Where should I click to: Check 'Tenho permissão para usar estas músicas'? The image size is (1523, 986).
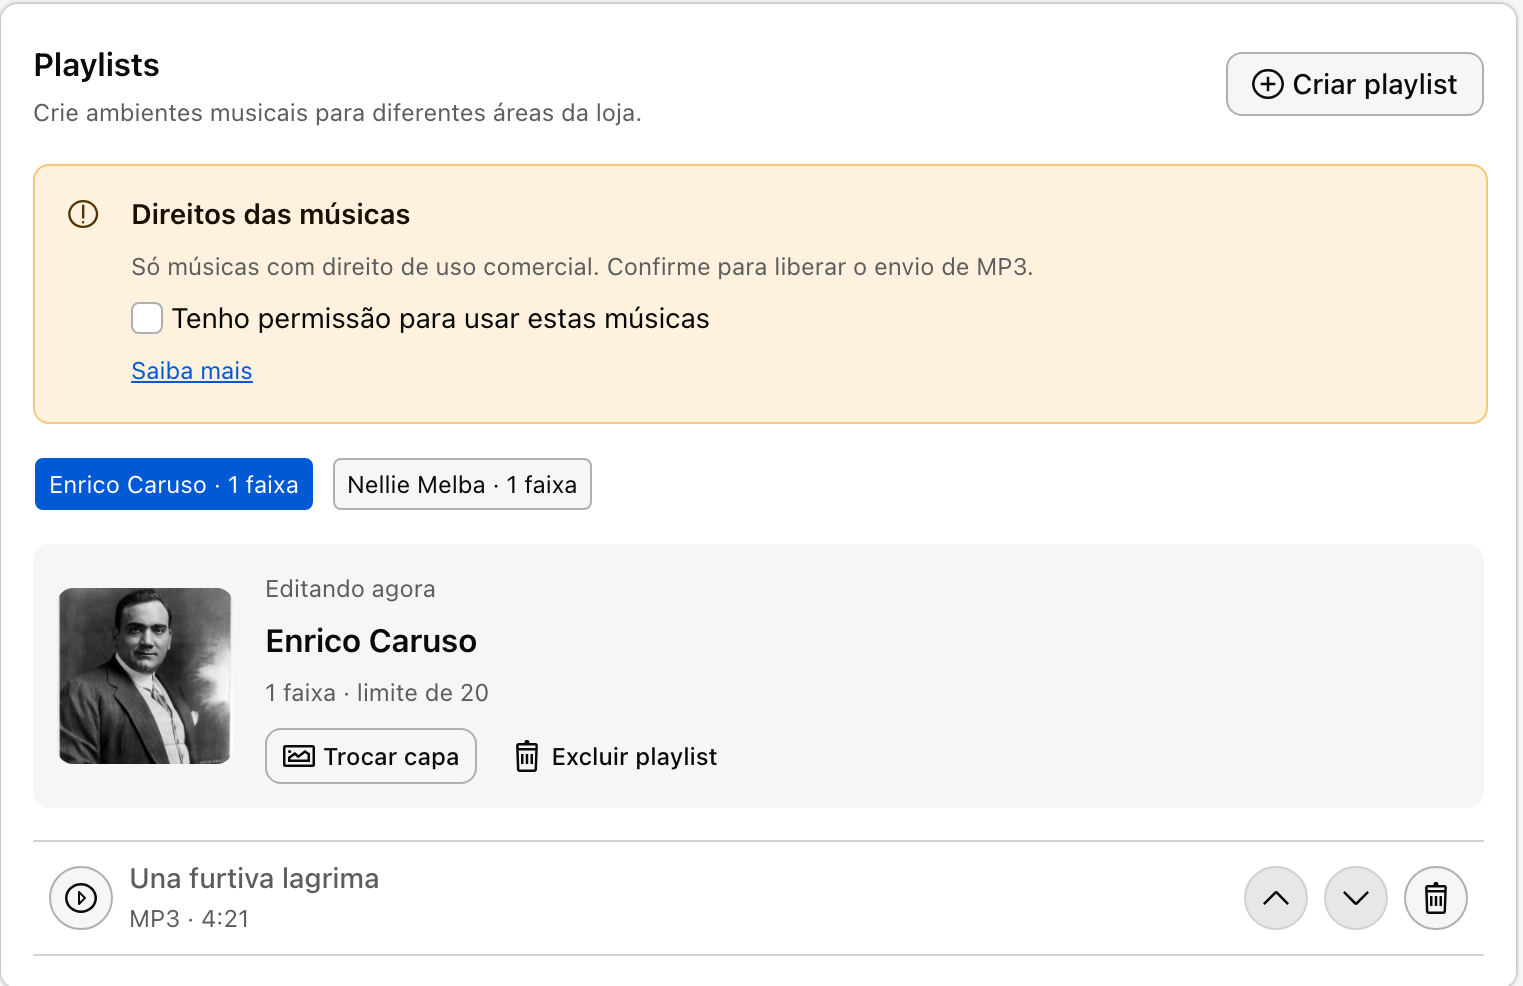tap(147, 318)
